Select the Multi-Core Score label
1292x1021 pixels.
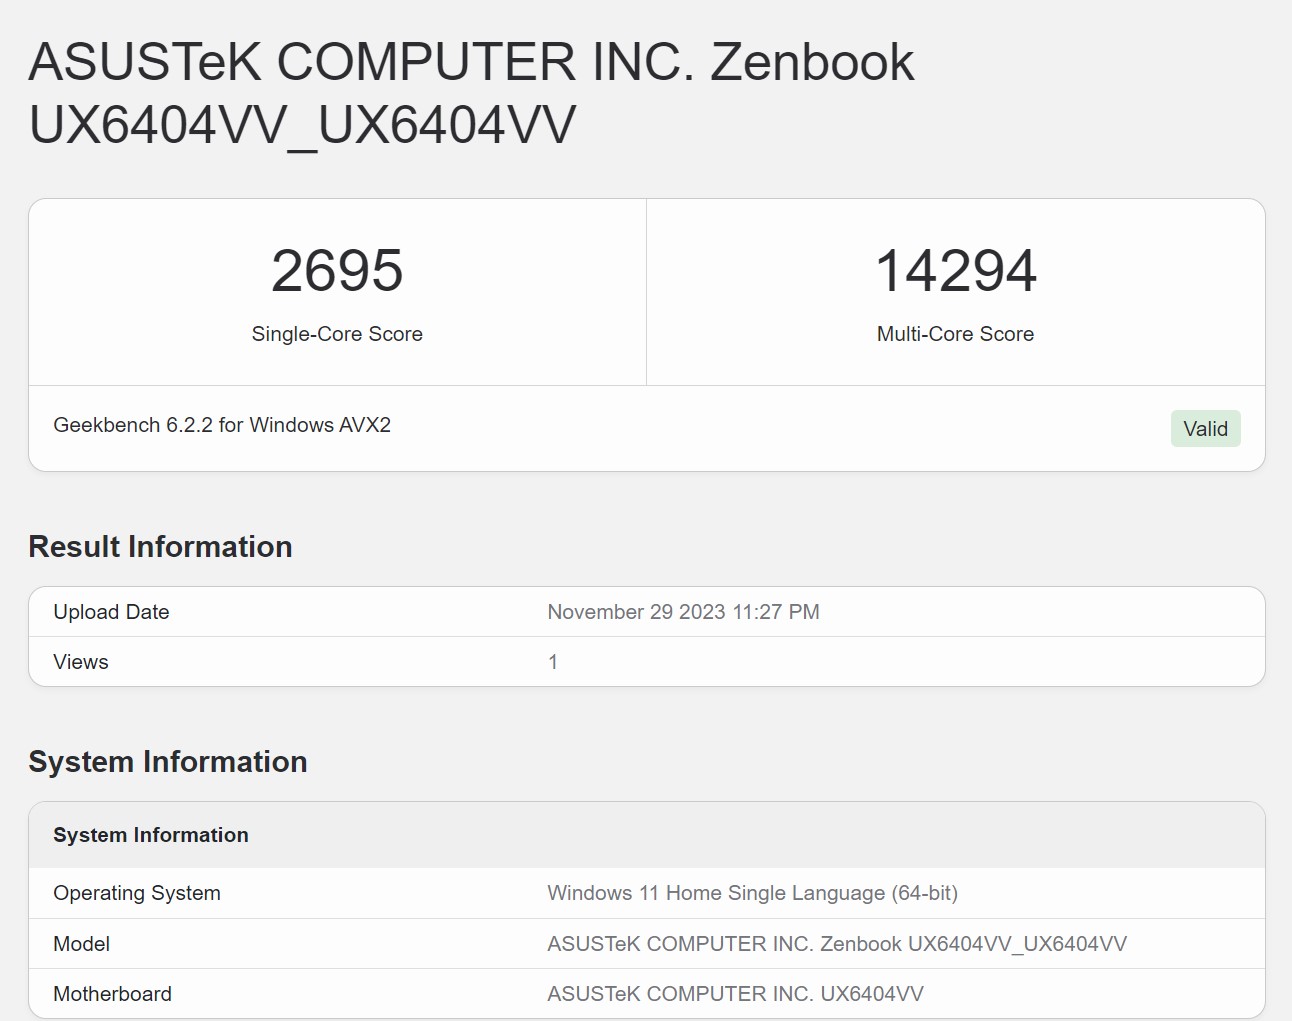pos(955,334)
